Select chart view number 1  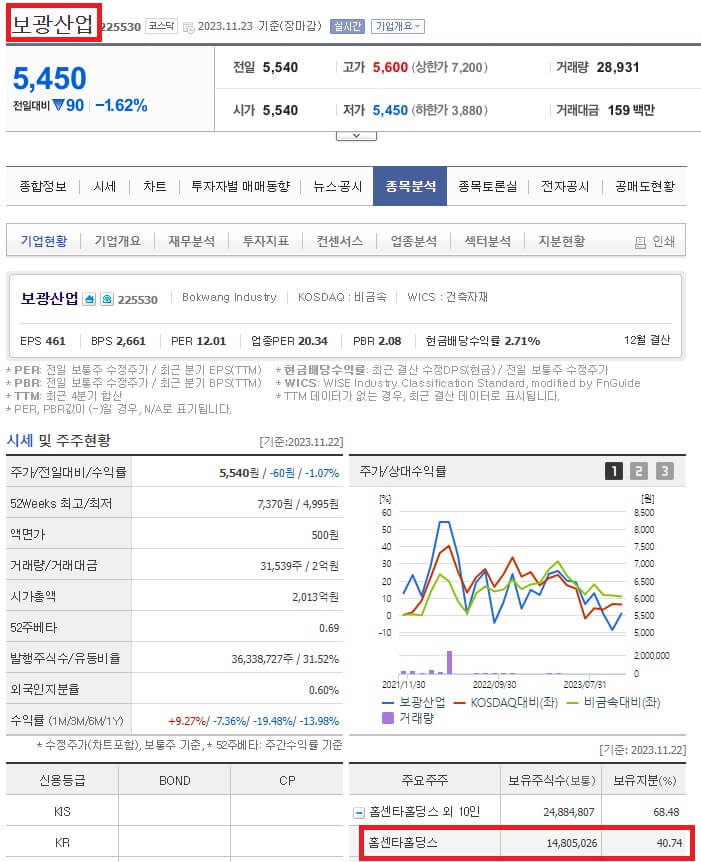pyautogui.click(x=614, y=471)
